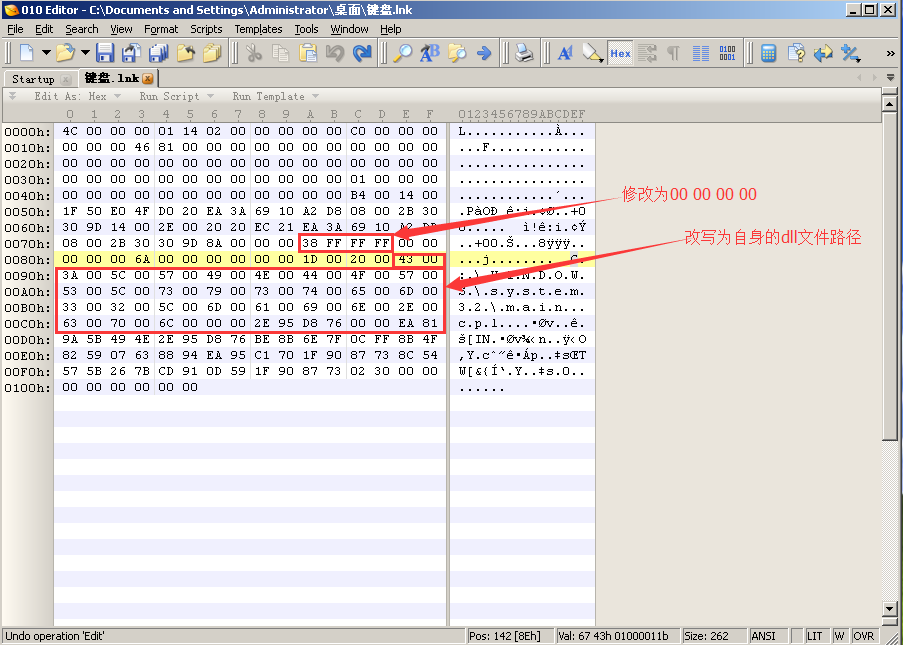Image resolution: width=903 pixels, height=645 pixels.
Task: Click the Save All icon
Action: click(158, 53)
